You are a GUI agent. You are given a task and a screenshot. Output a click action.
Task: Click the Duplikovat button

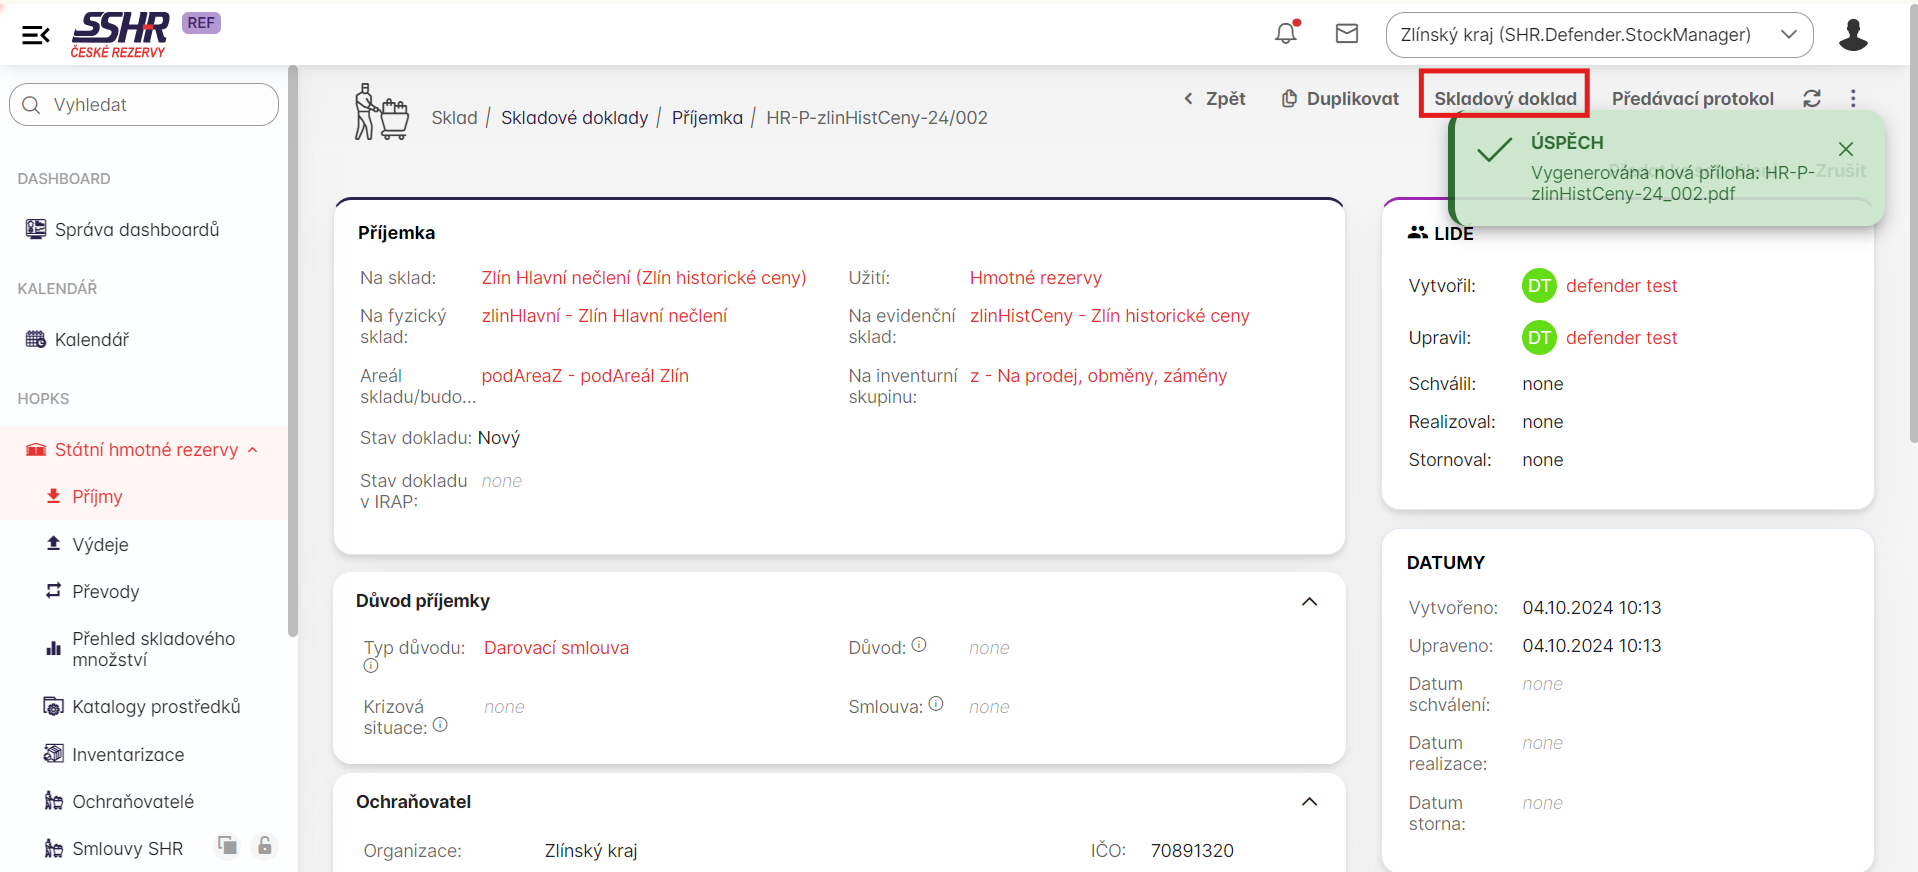tap(1340, 99)
